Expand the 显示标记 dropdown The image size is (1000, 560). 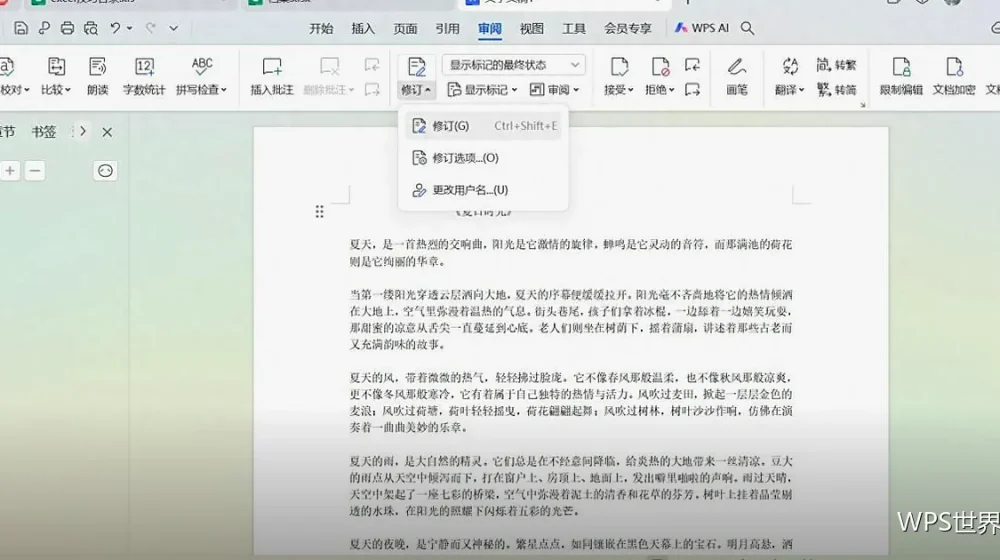pos(482,90)
